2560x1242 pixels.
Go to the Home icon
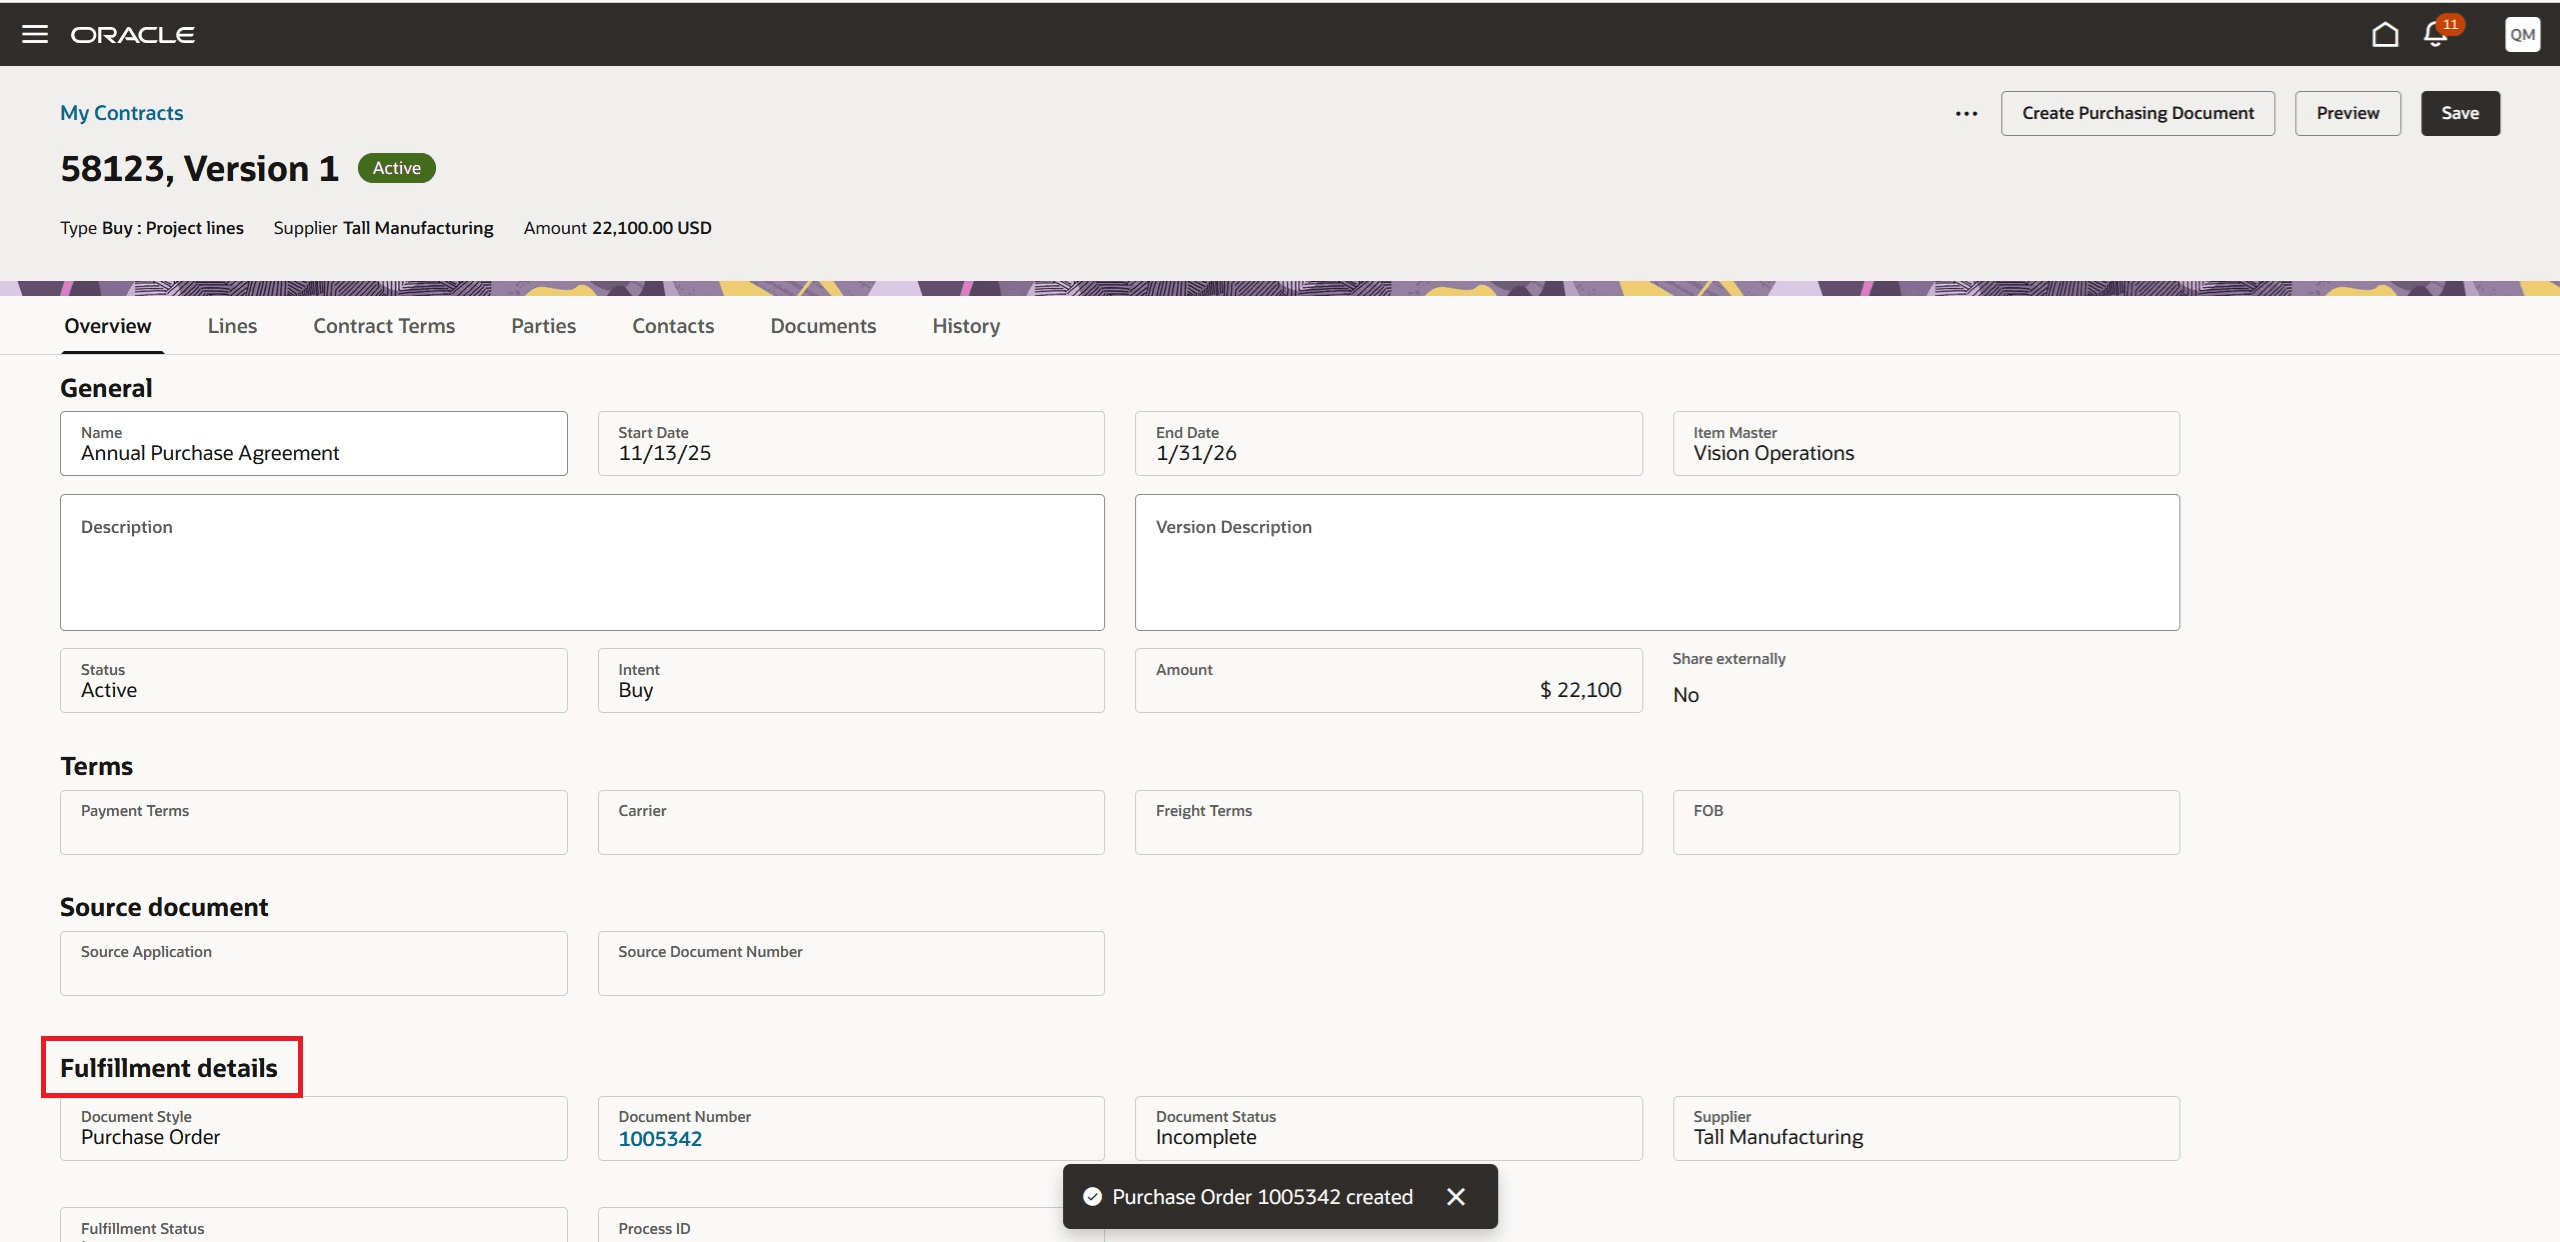[x=2385, y=35]
